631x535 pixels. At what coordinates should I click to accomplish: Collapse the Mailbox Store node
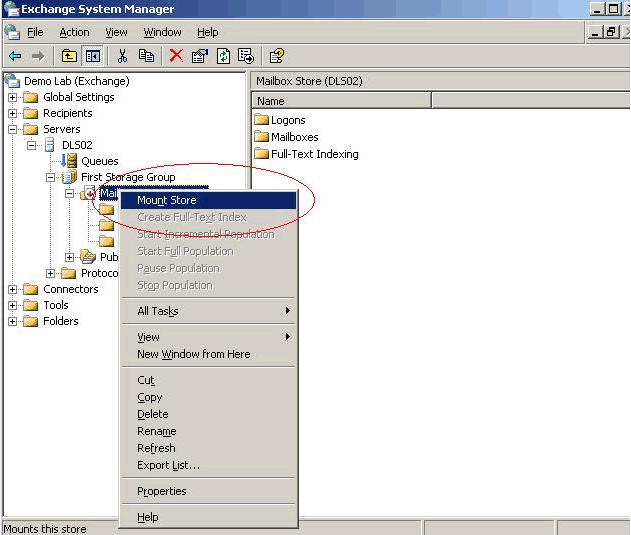tap(69, 193)
